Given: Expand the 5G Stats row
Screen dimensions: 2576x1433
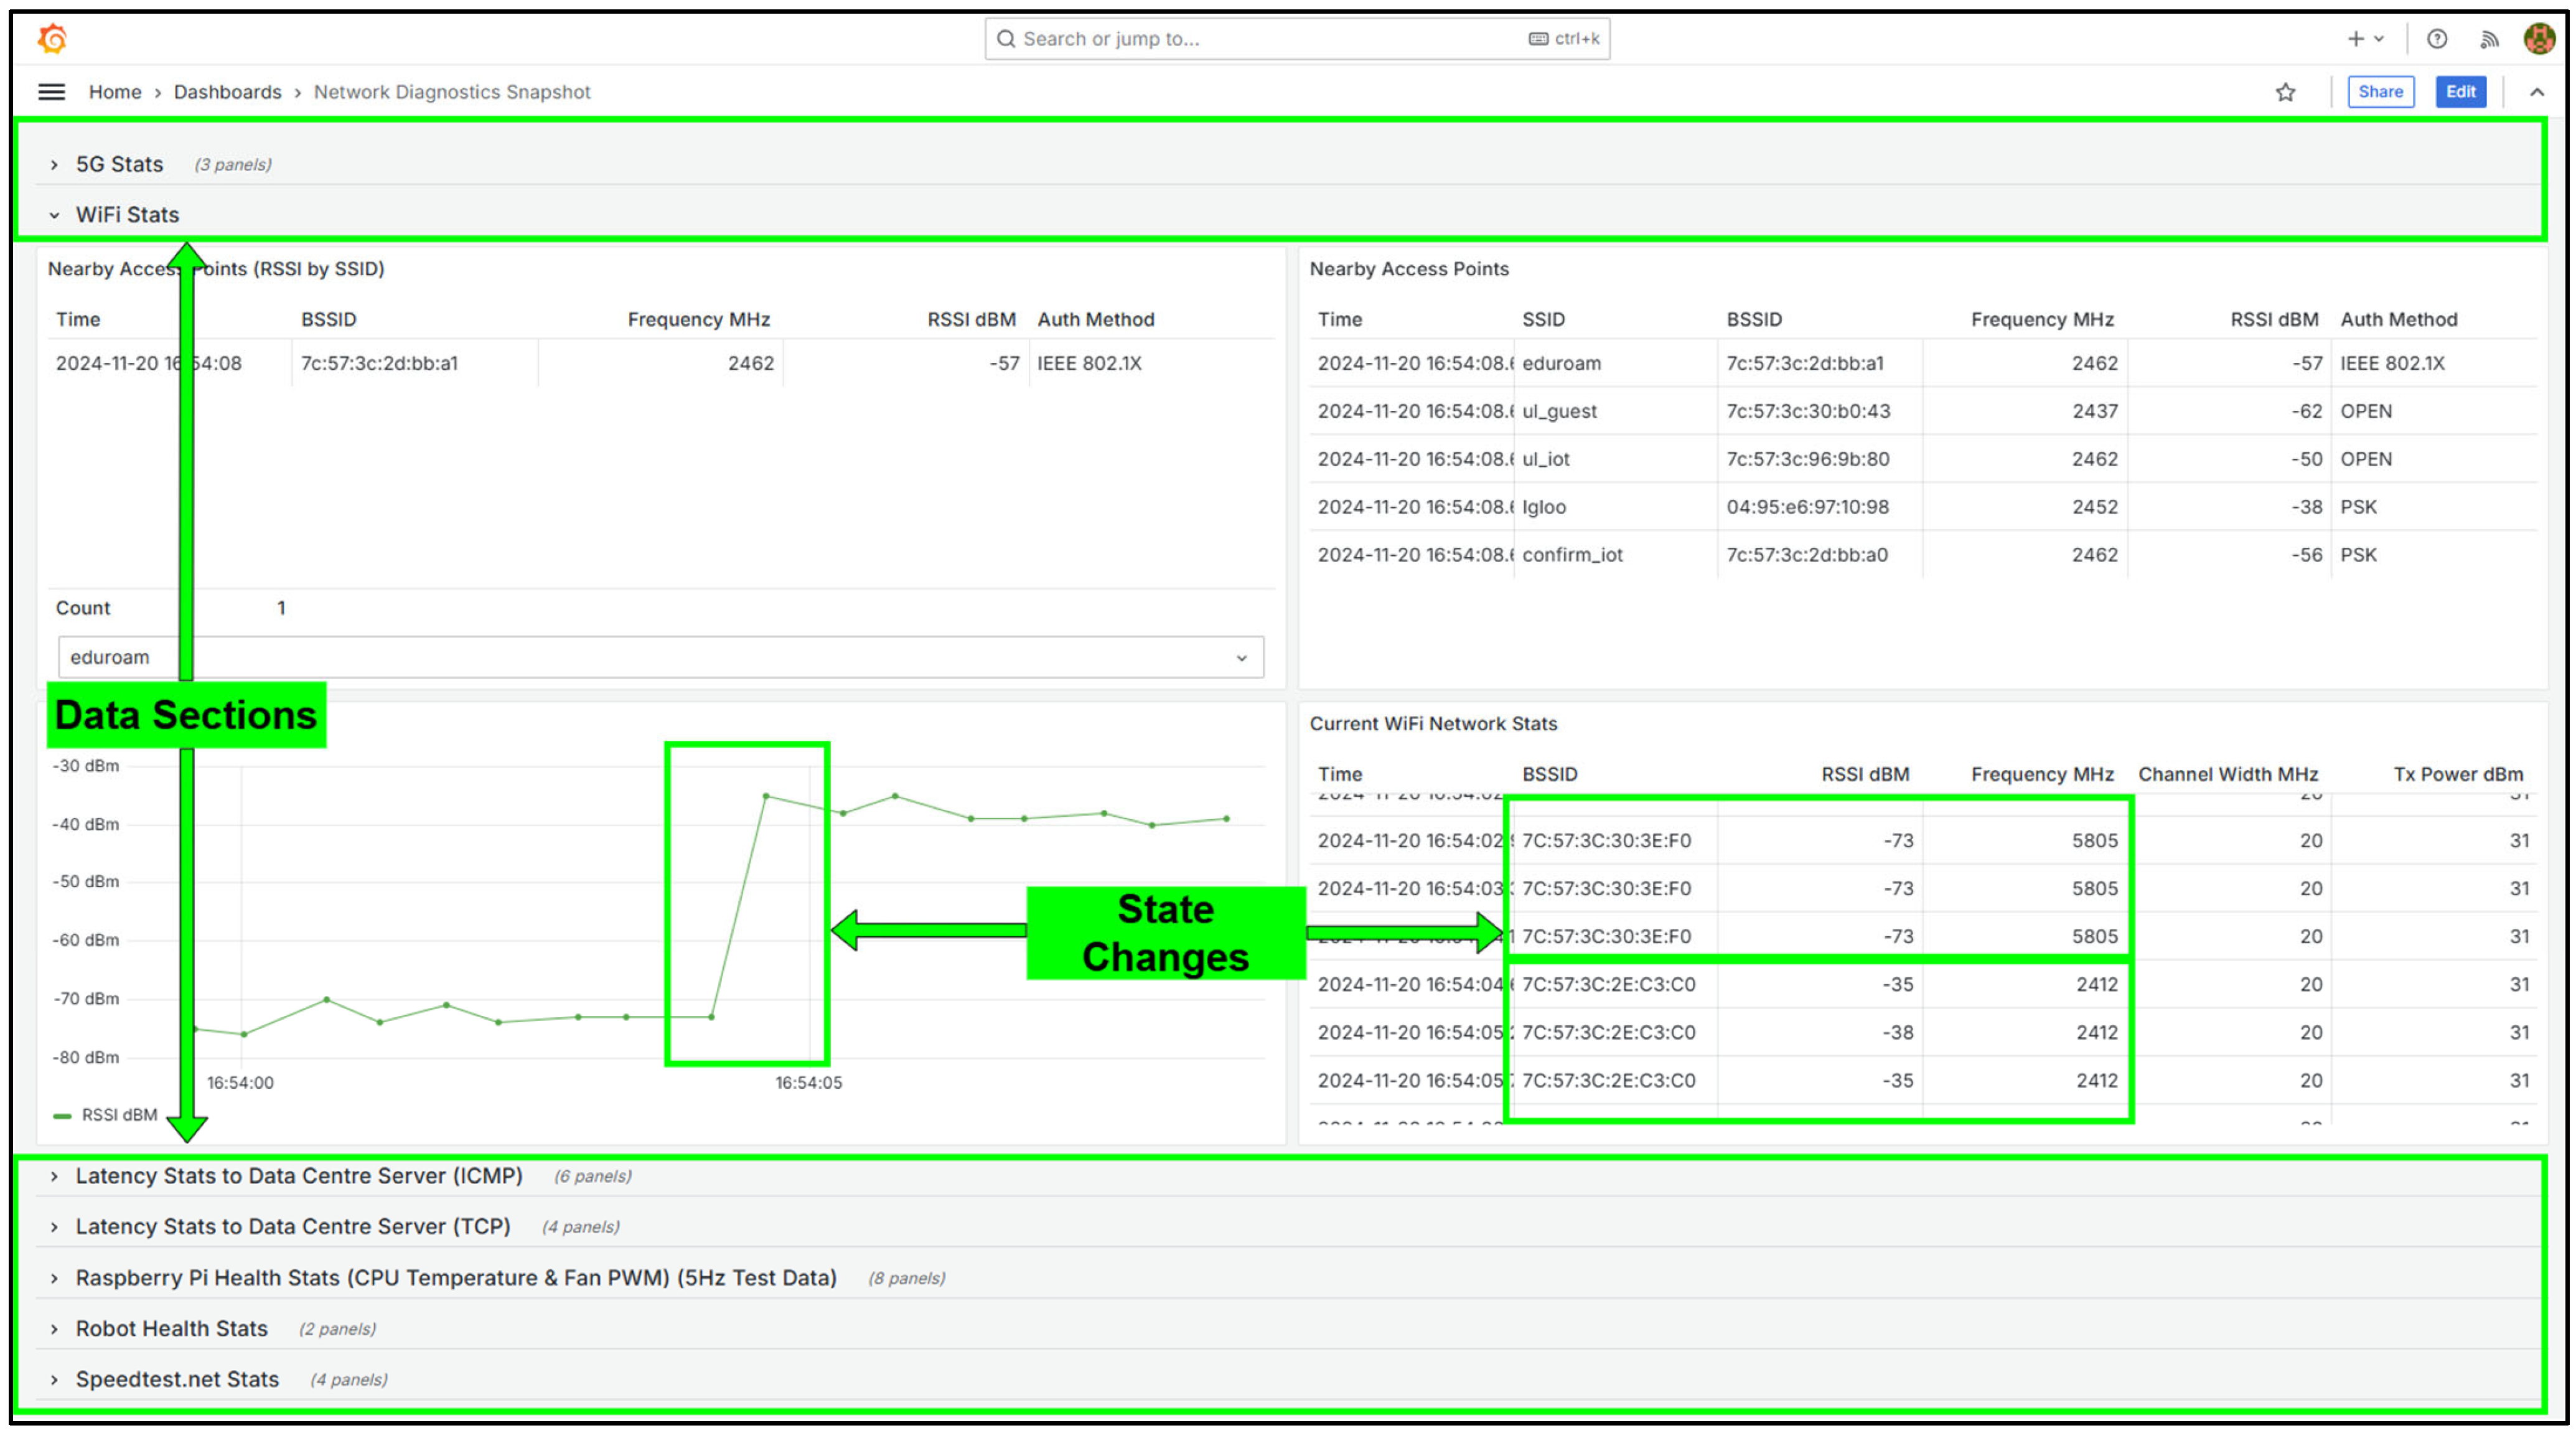Looking at the screenshot, I should tap(119, 164).
